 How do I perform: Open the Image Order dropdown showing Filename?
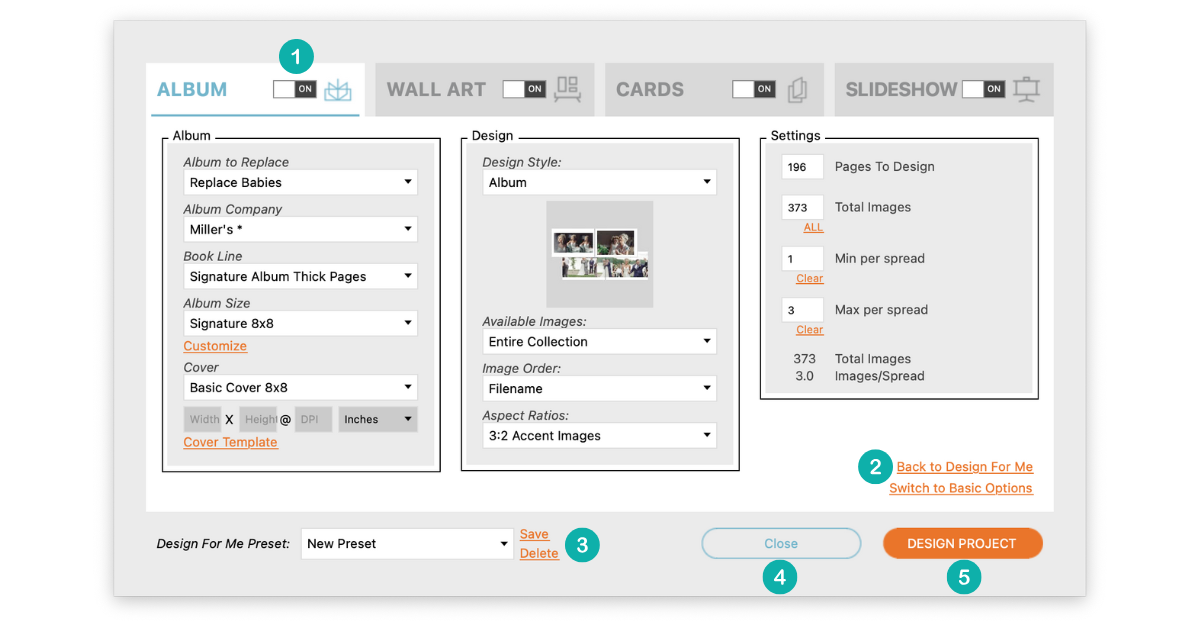click(x=600, y=388)
